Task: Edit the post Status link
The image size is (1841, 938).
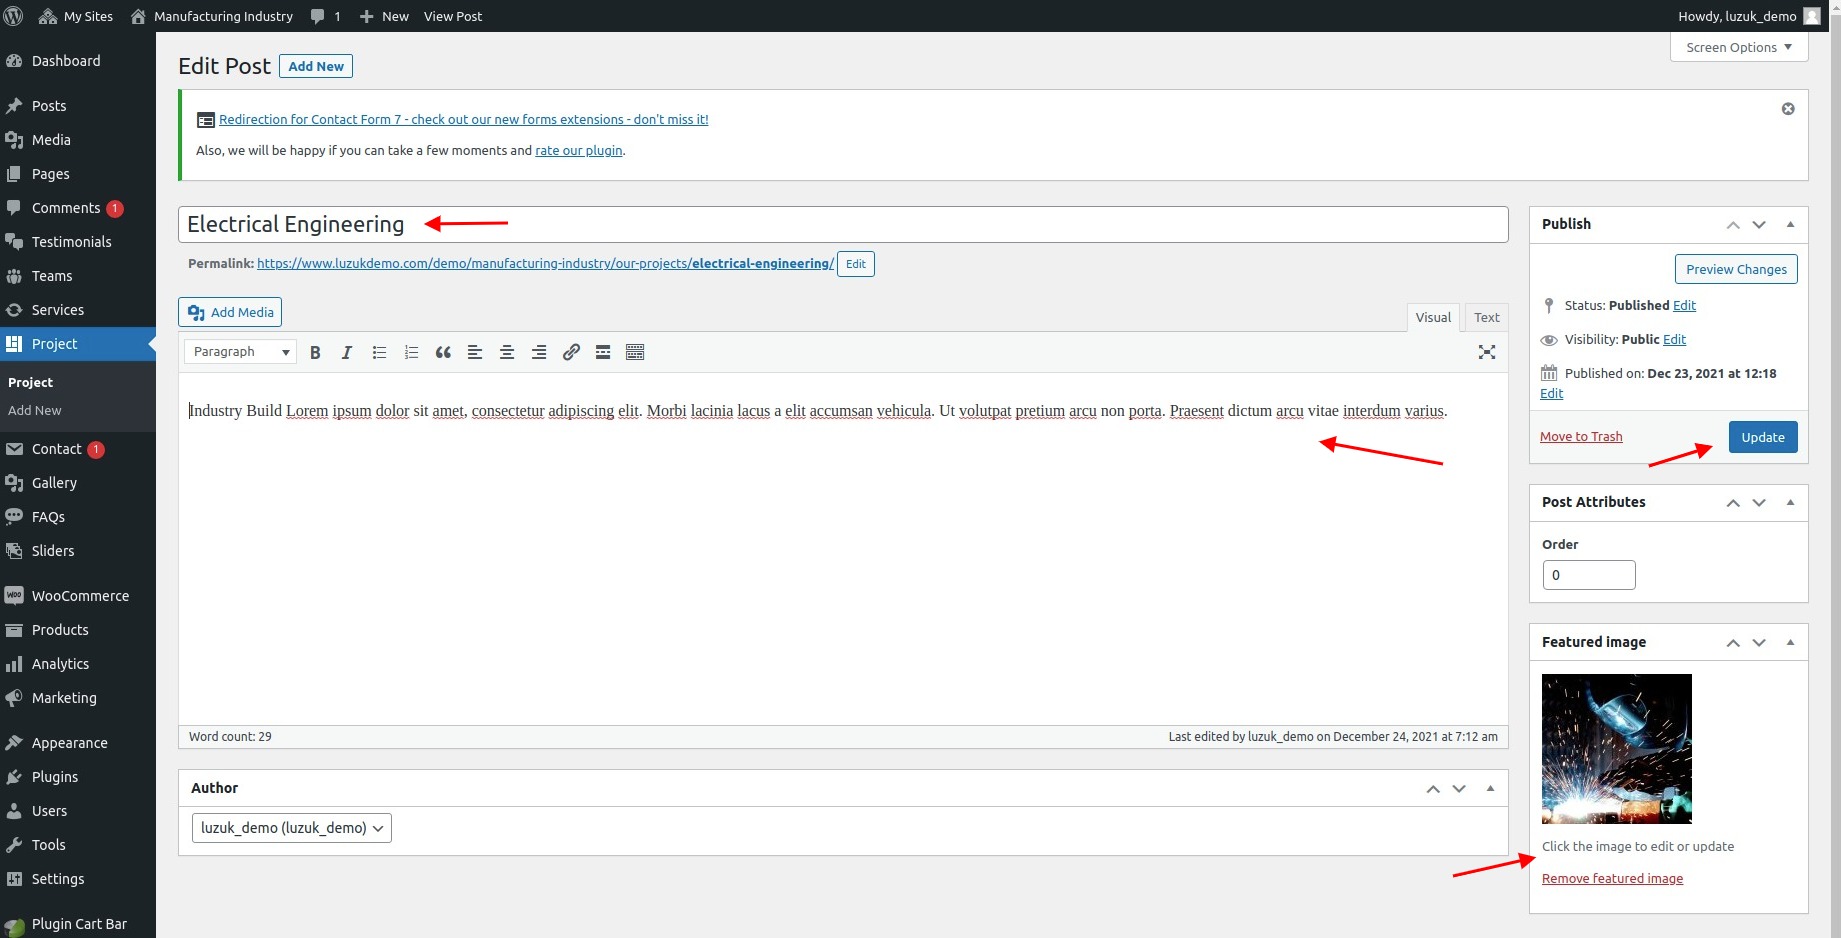Action: point(1684,306)
